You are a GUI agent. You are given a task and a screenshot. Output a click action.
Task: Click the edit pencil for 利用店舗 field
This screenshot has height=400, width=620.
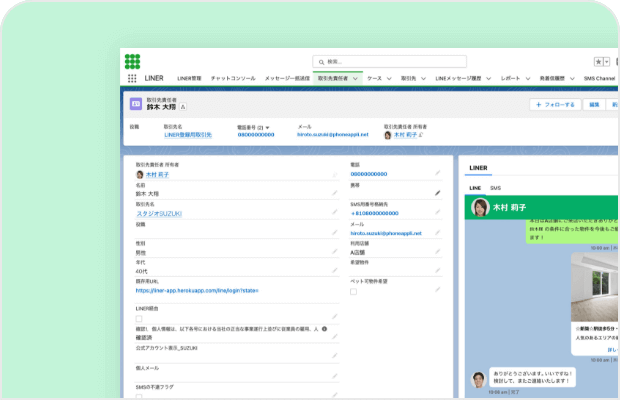point(437,252)
